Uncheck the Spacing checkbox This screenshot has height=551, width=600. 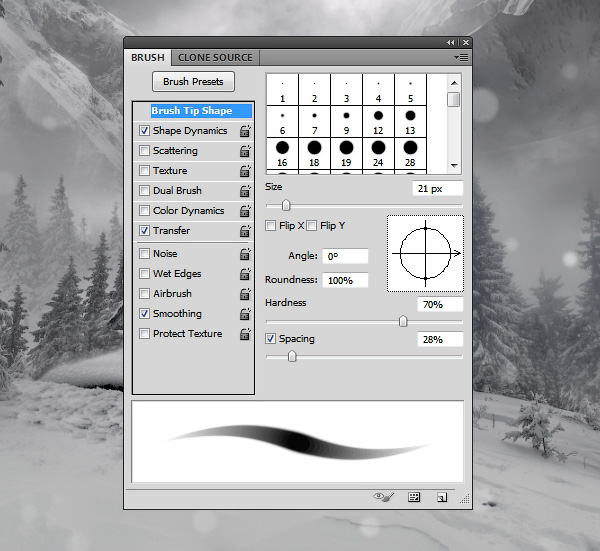(x=271, y=338)
